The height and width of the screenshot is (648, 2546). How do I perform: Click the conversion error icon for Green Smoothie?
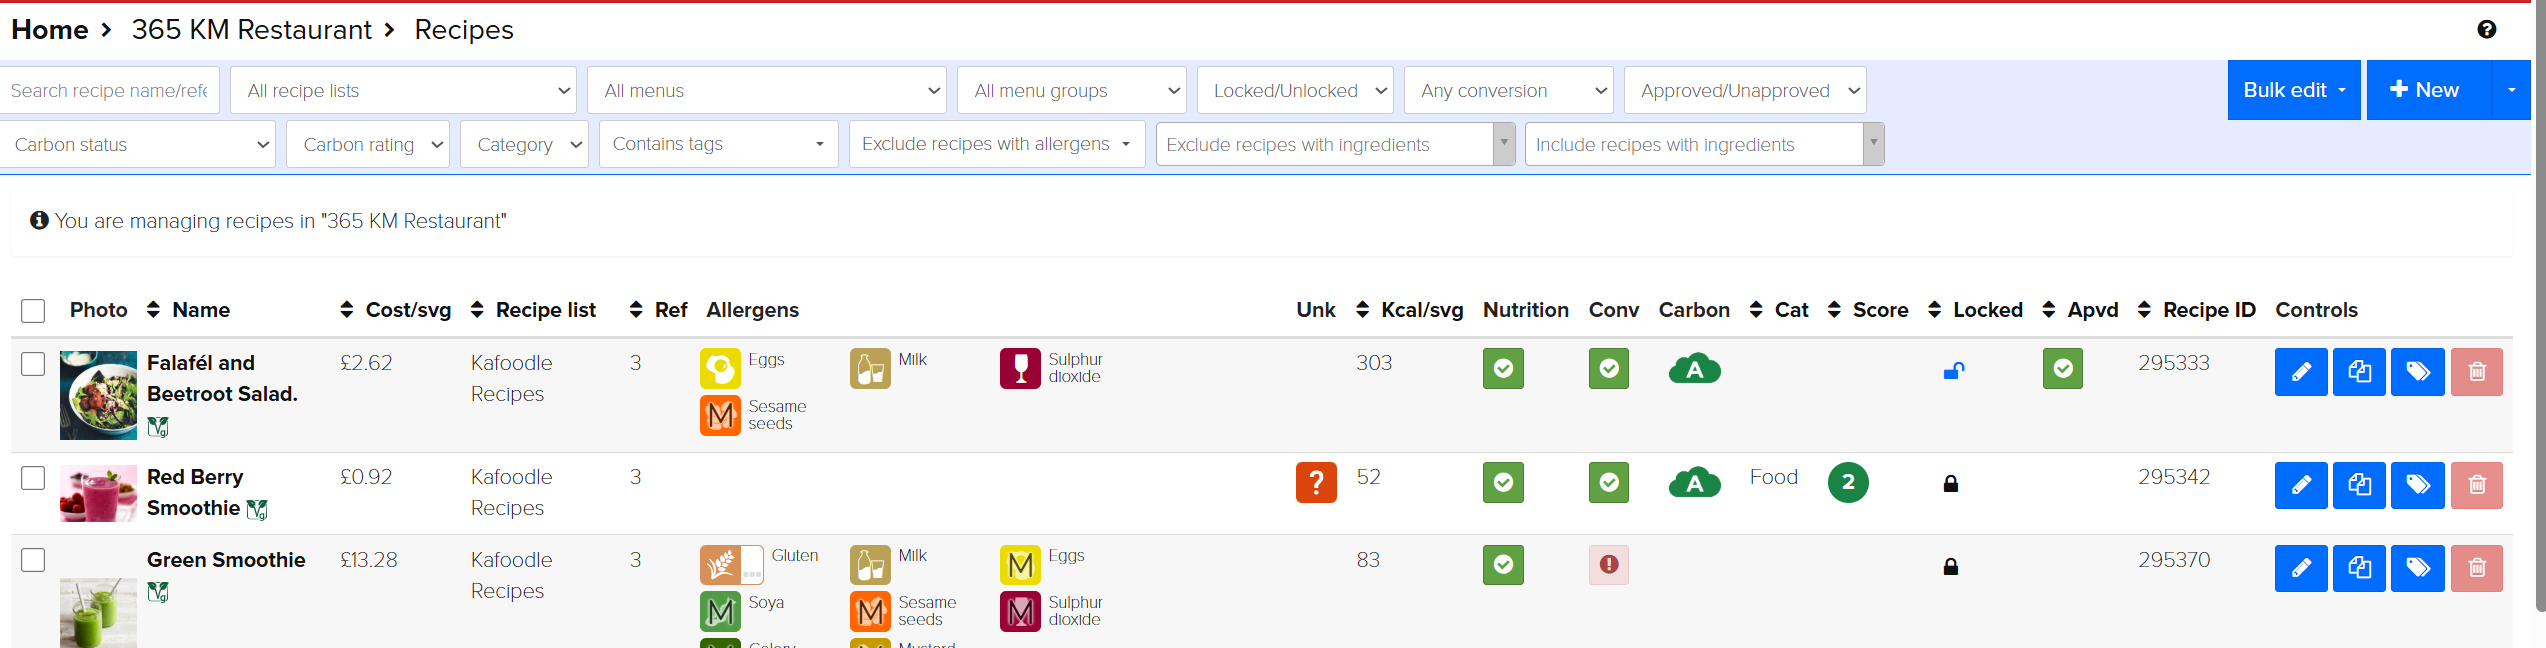1608,565
